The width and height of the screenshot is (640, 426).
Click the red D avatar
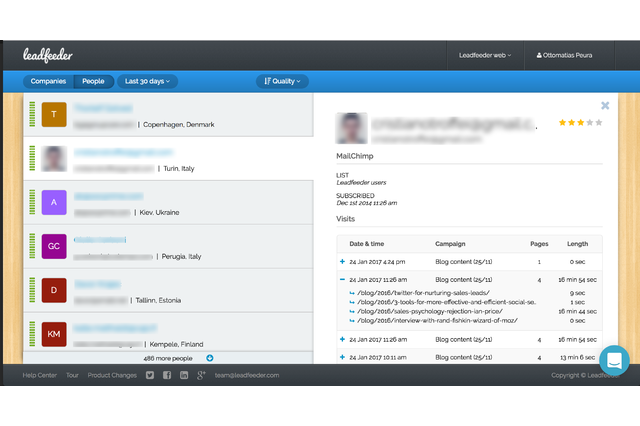click(x=54, y=290)
